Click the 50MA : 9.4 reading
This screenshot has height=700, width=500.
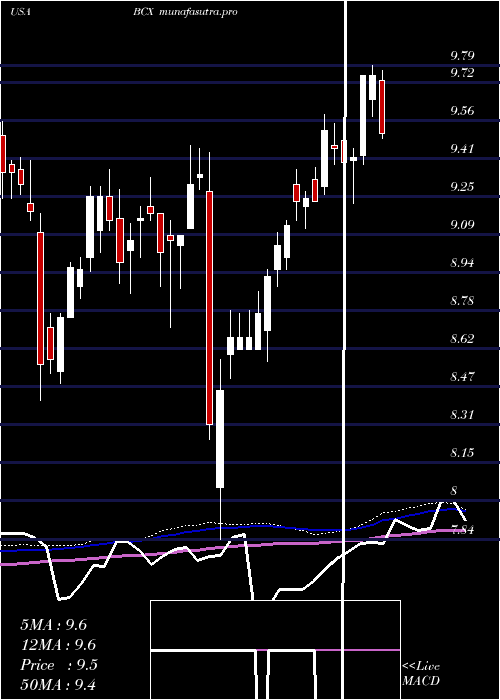(x=58, y=685)
